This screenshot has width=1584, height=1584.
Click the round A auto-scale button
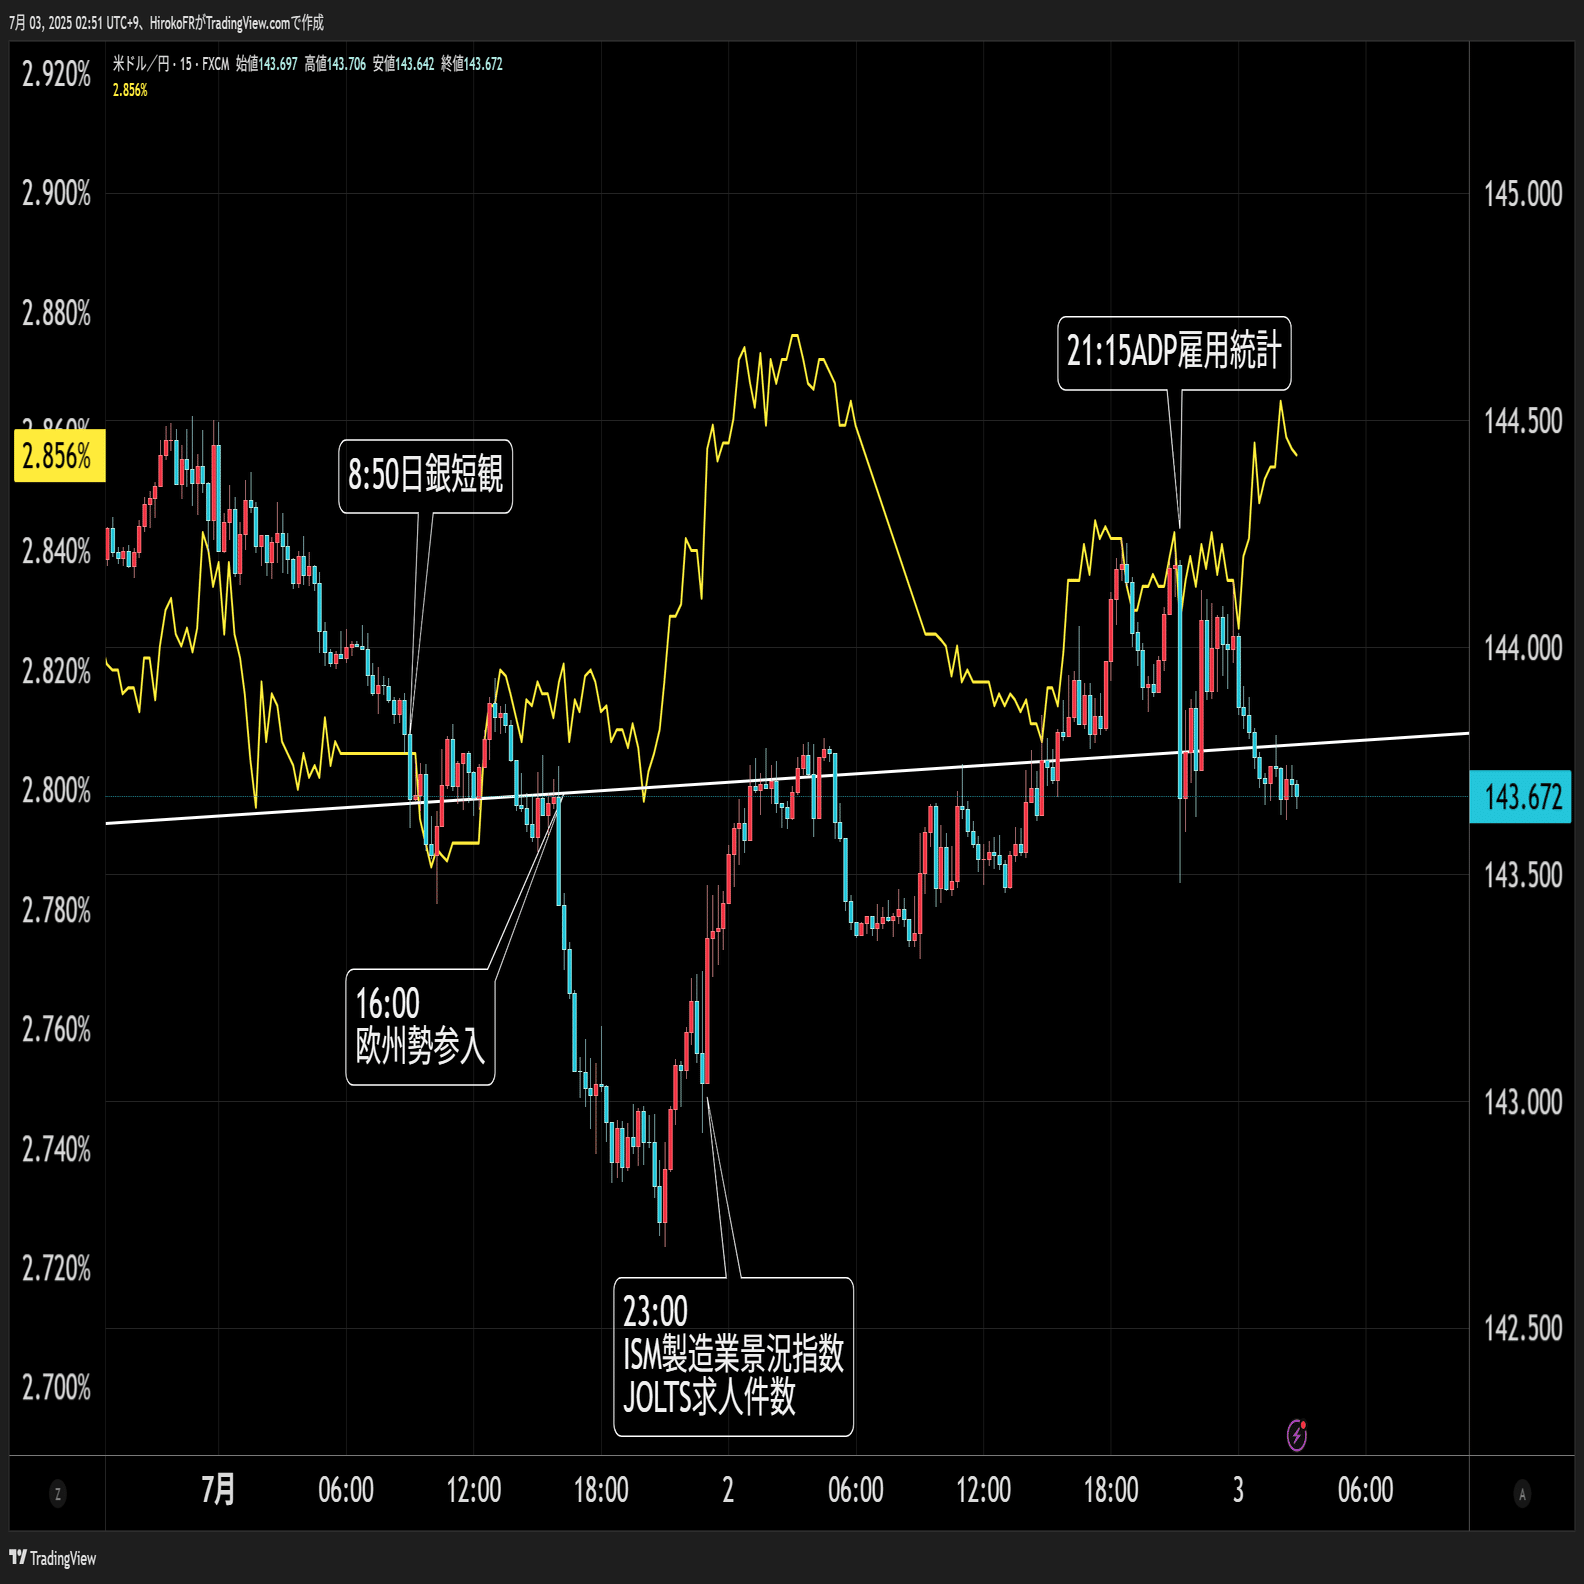pyautogui.click(x=1522, y=1494)
